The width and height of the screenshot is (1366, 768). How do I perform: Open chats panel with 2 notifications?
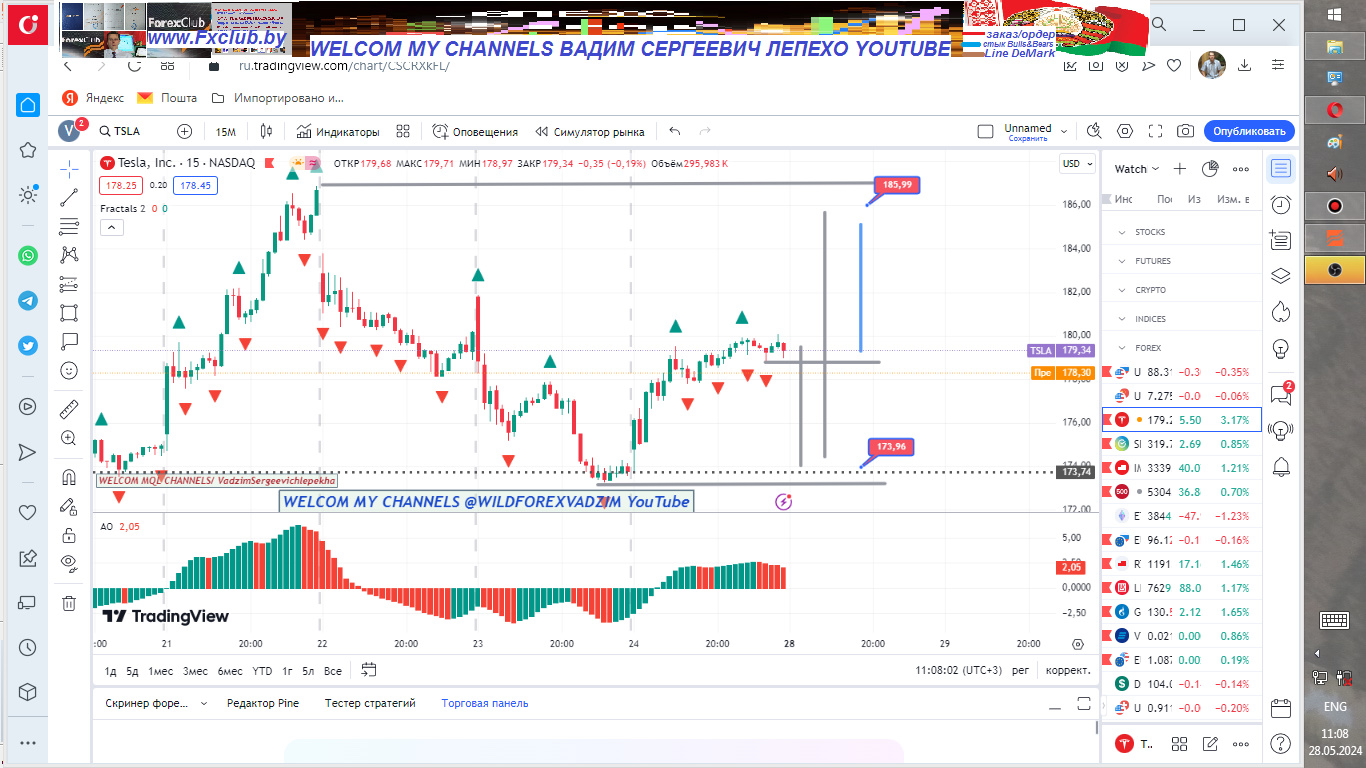[x=1281, y=394]
